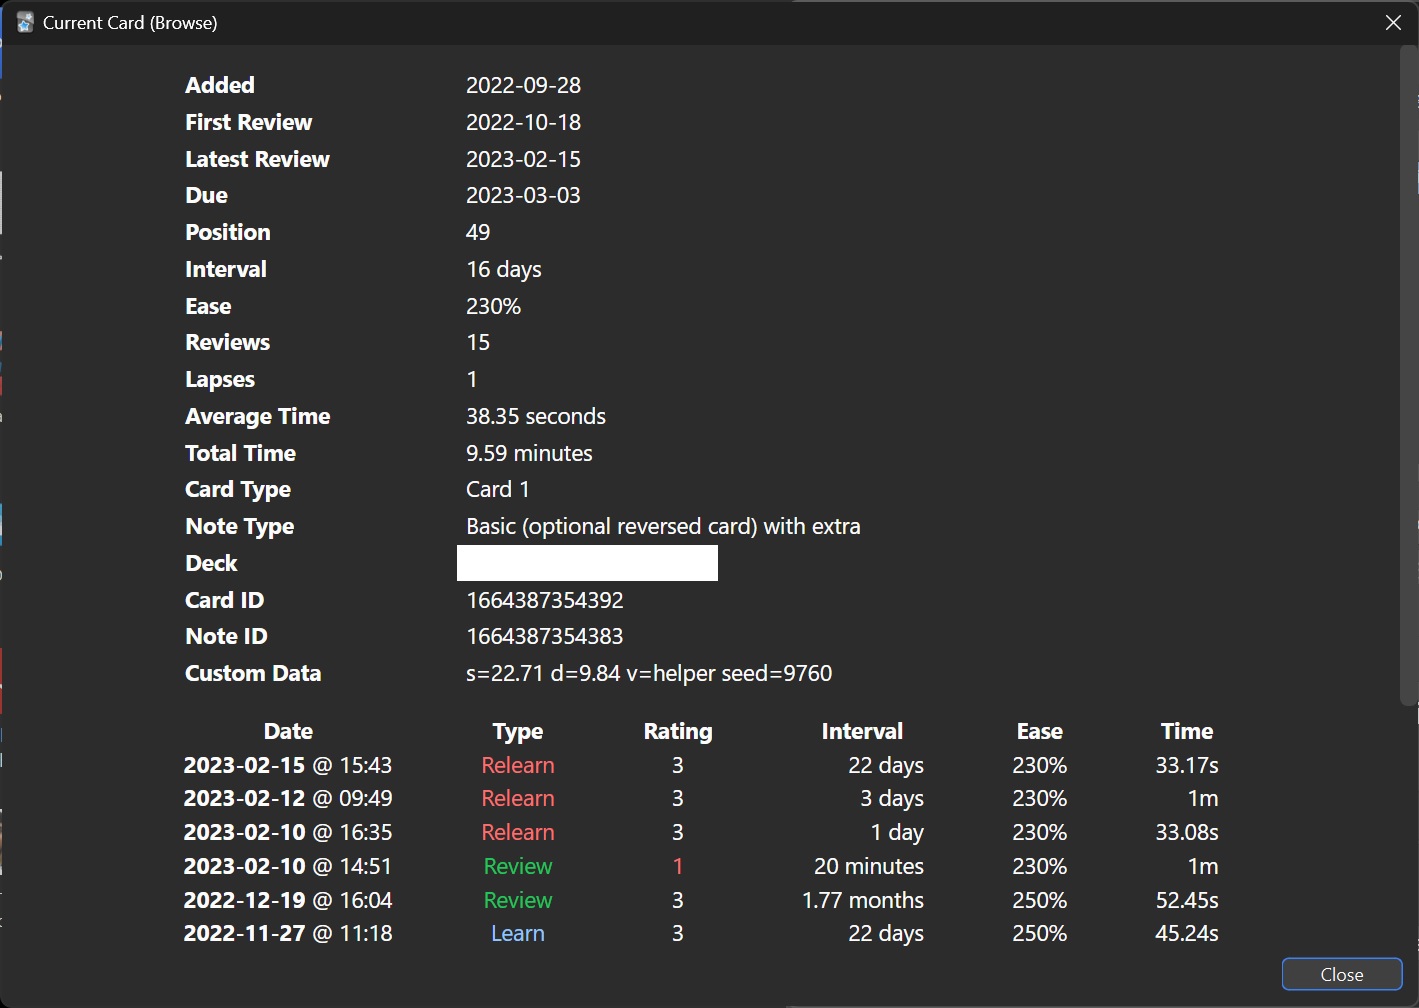Viewport: 1419px width, 1008px height.
Task: Click the Type column header
Action: (517, 731)
